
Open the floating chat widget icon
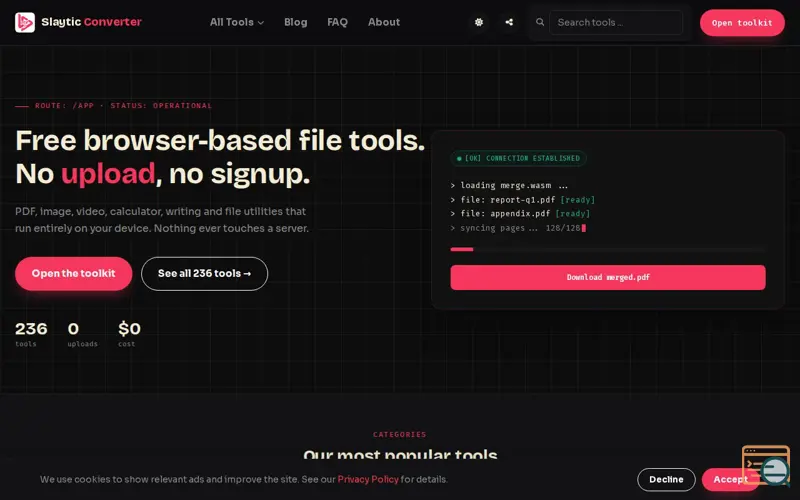coord(766,466)
